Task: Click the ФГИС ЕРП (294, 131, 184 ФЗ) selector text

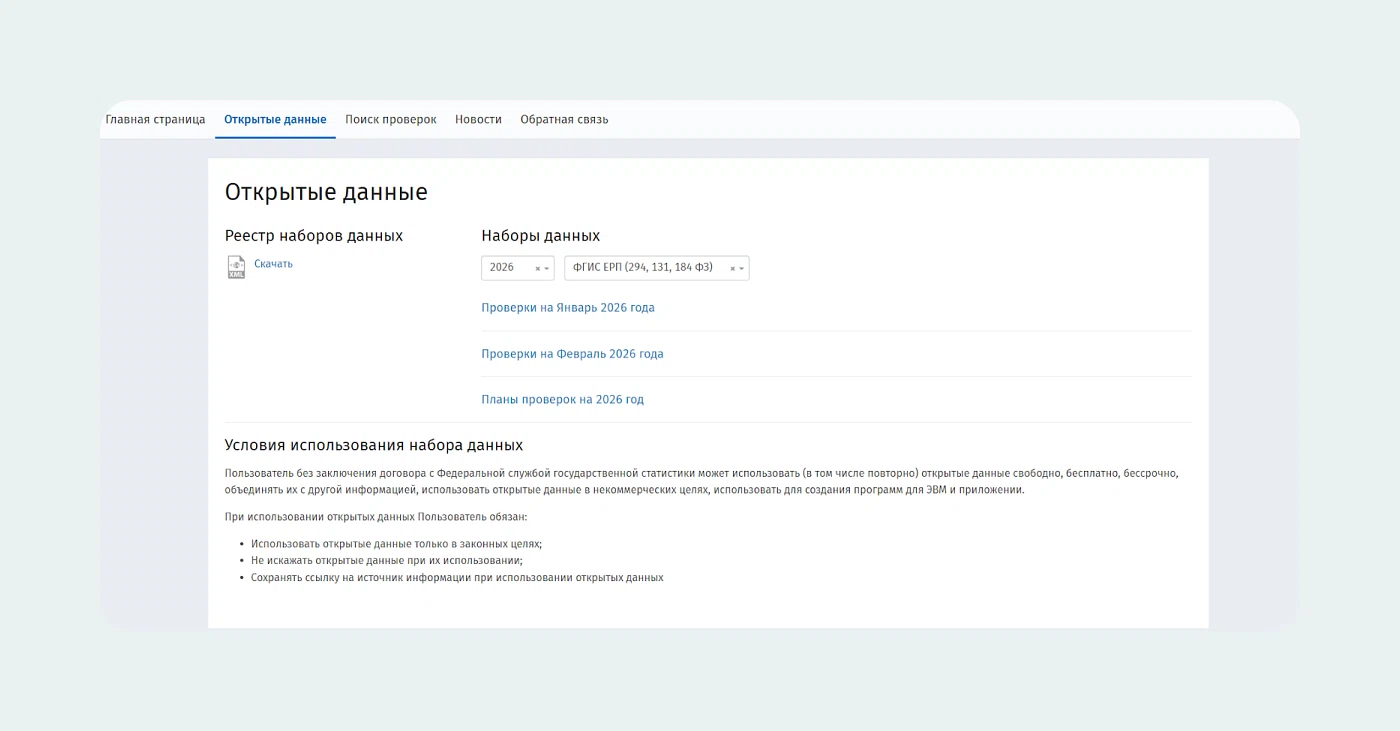Action: pos(642,268)
